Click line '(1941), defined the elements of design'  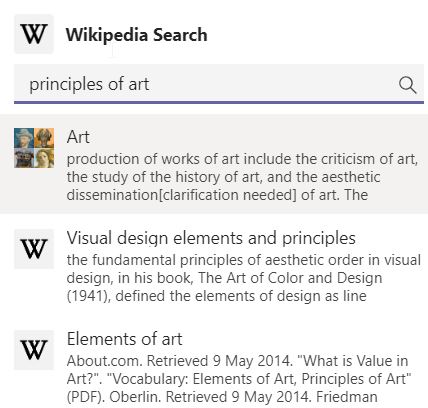(217, 296)
